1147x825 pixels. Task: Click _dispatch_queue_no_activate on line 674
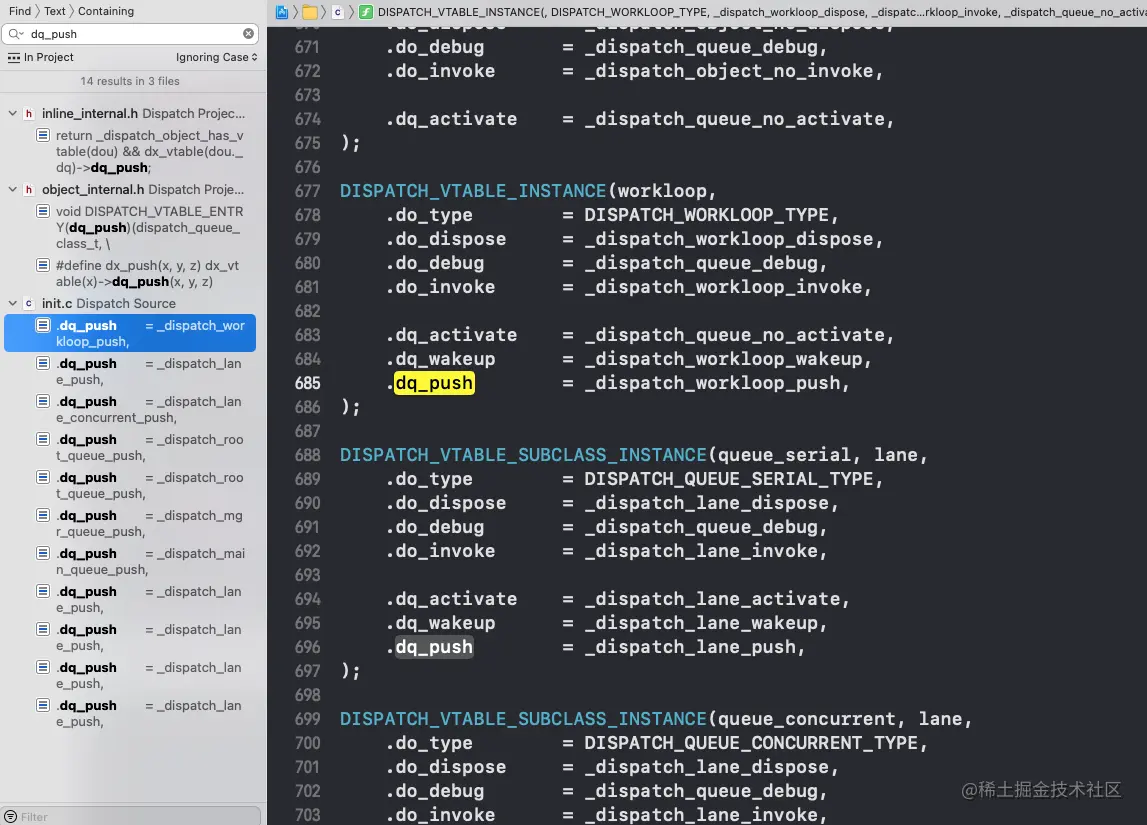(x=734, y=119)
